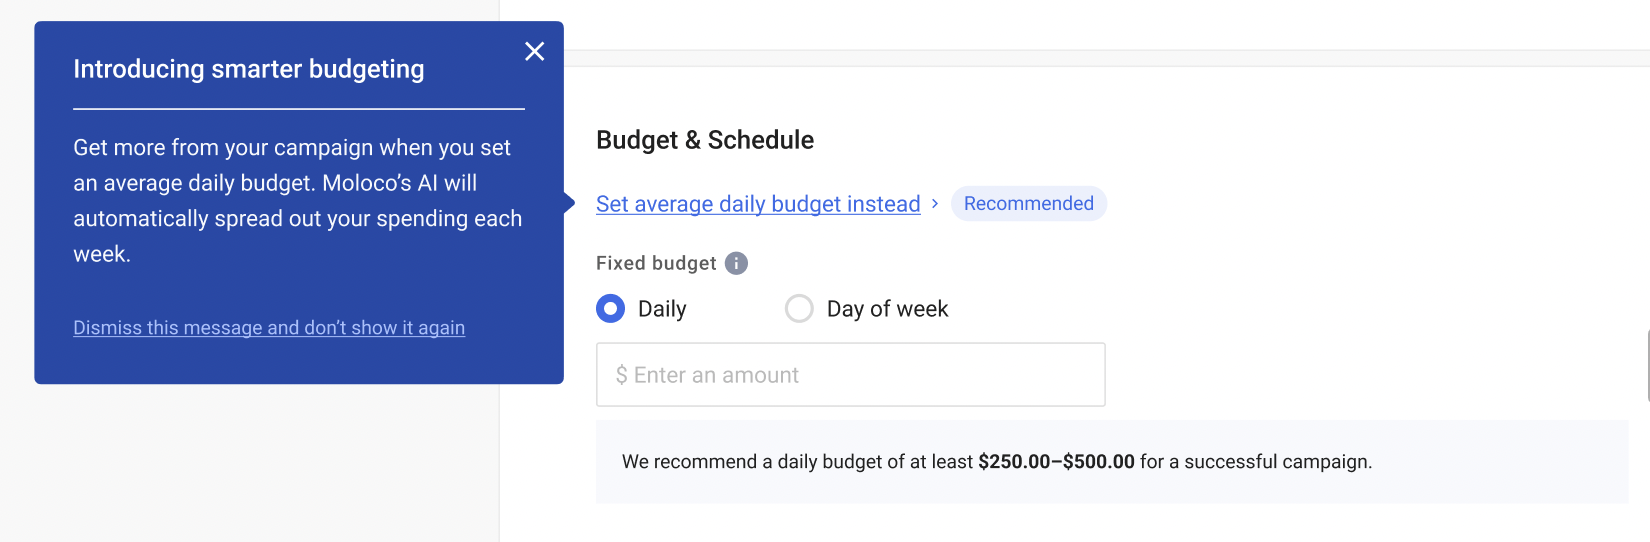
Task: Click the chevron after the daily budget link
Action: click(935, 203)
